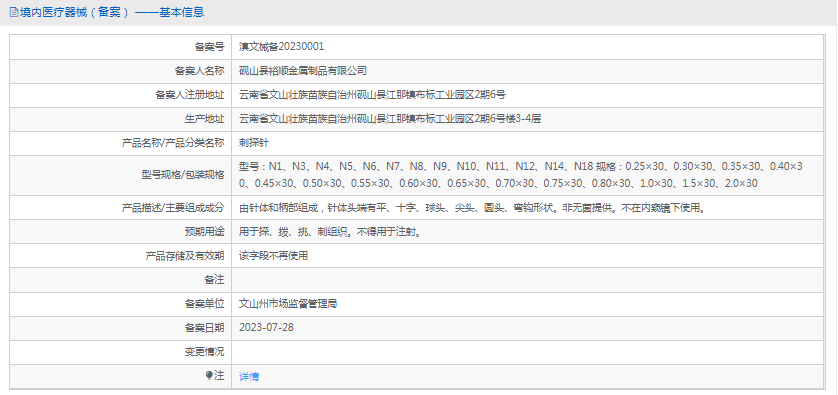Viewport: 838px width, 395px height.
Task: Select the product name 刺探针
Action: (254, 143)
